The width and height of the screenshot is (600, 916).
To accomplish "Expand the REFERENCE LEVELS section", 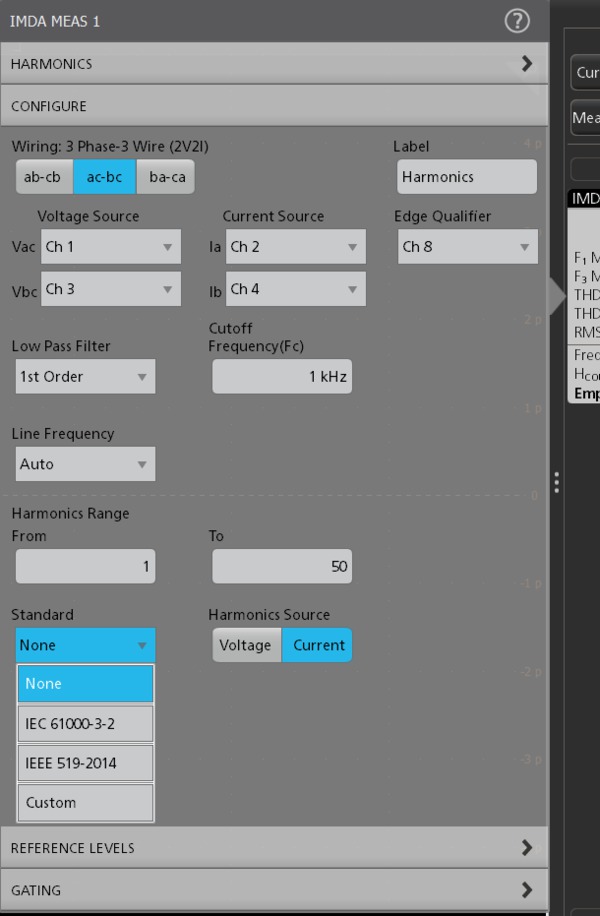I will [x=274, y=848].
